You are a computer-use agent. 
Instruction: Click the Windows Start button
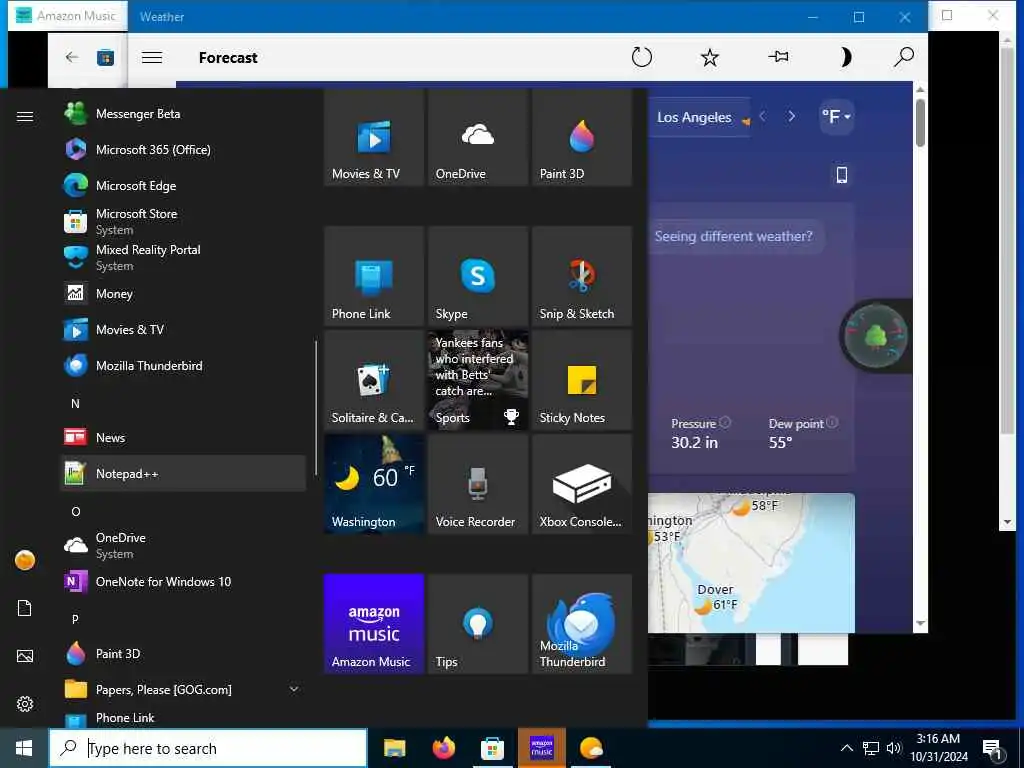pos(24,748)
